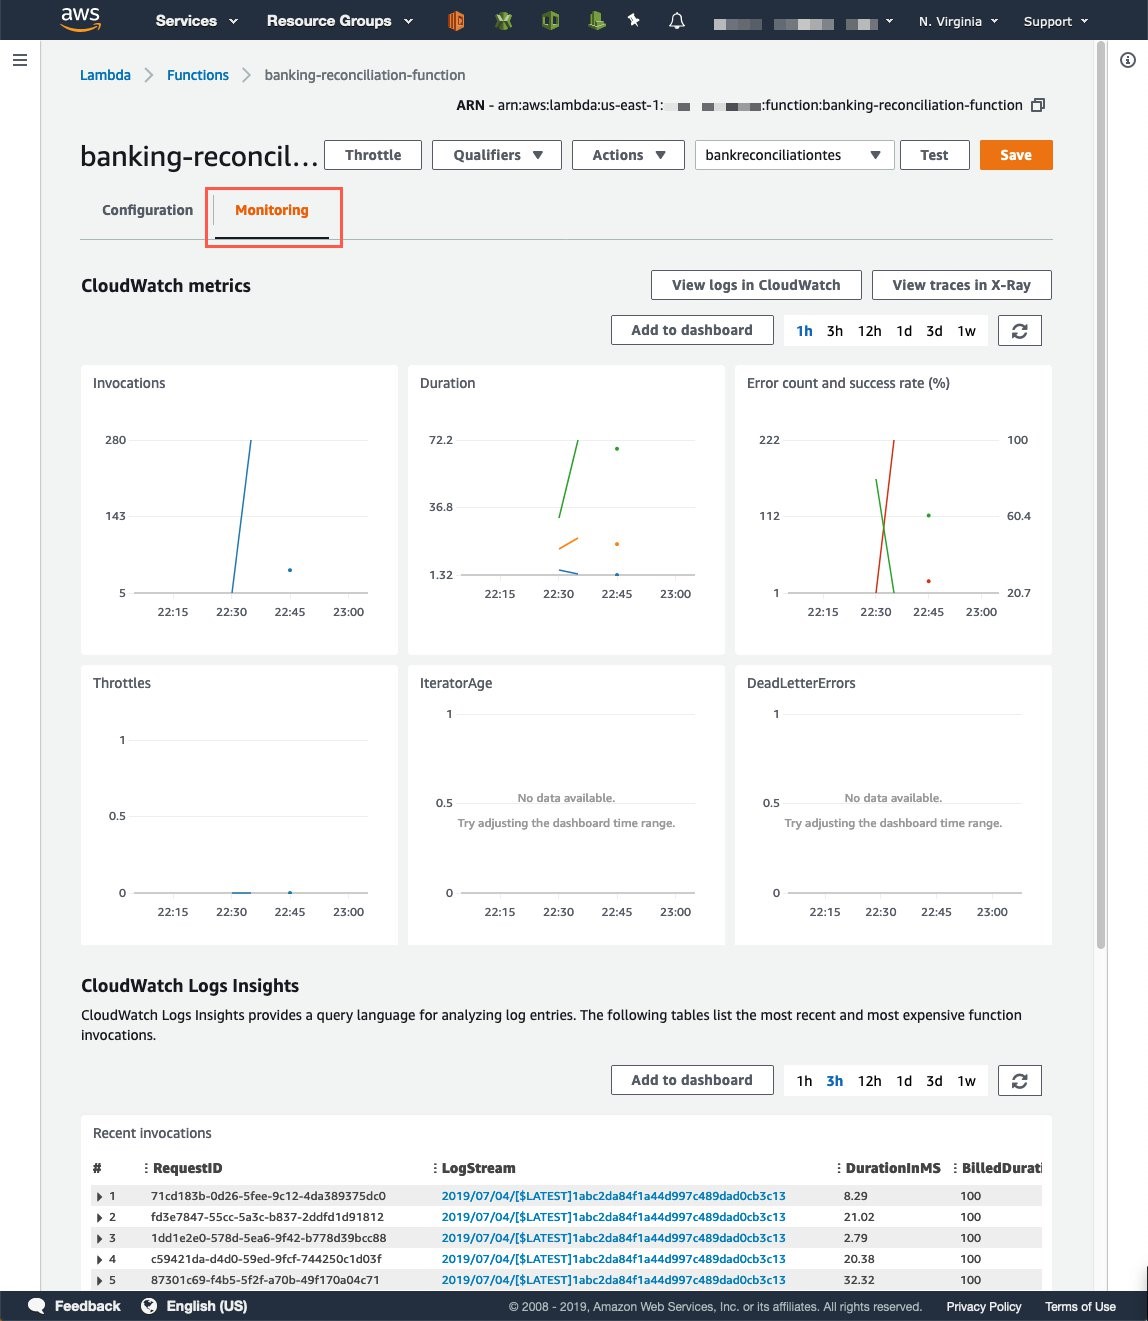1148x1321 pixels.
Task: View logs in CloudWatch
Action: tap(755, 284)
